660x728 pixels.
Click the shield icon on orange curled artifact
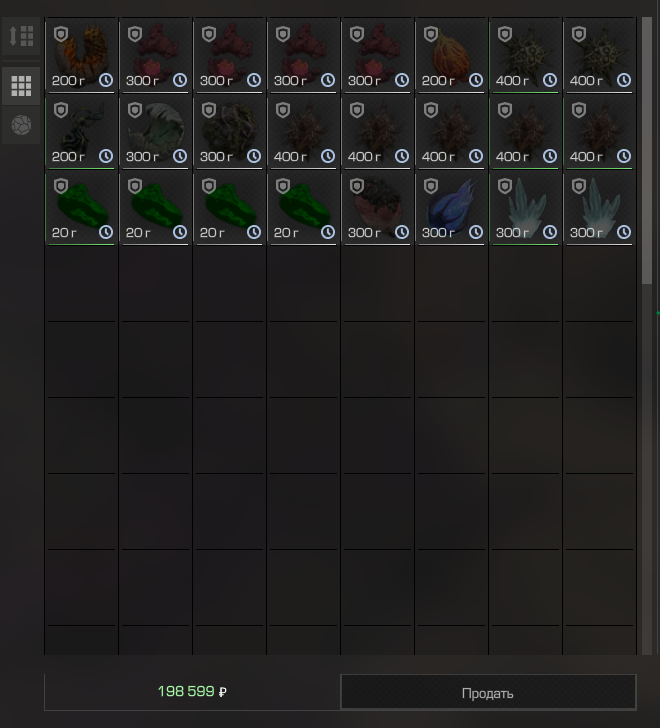[61, 34]
